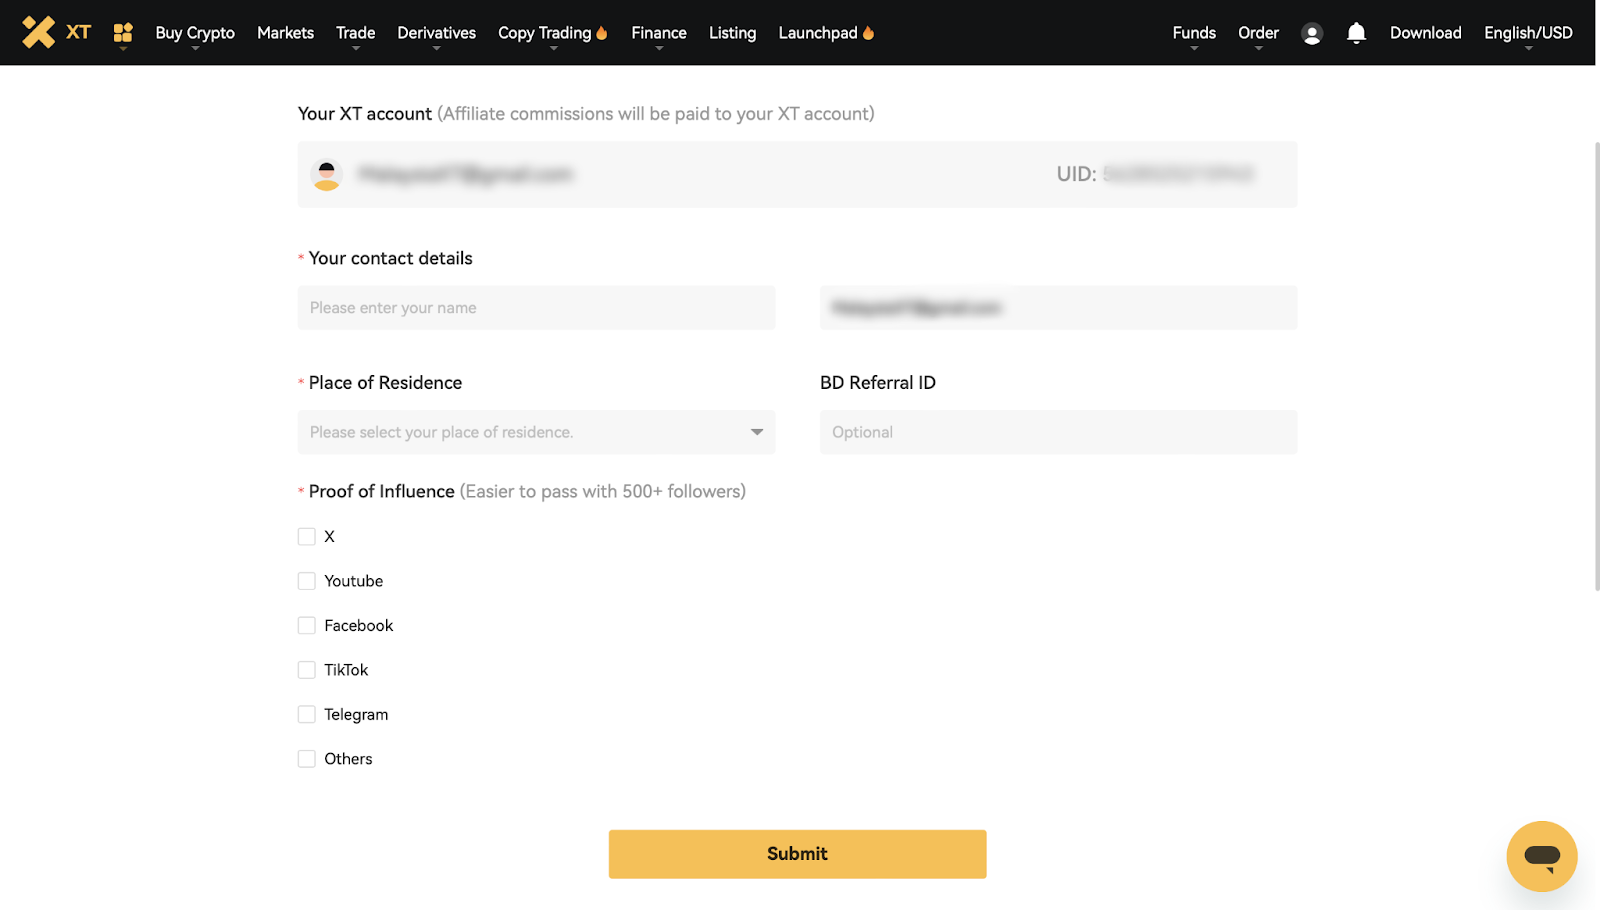Open the English/USD language selector
Viewport: 1600px width, 910px height.
coord(1527,33)
